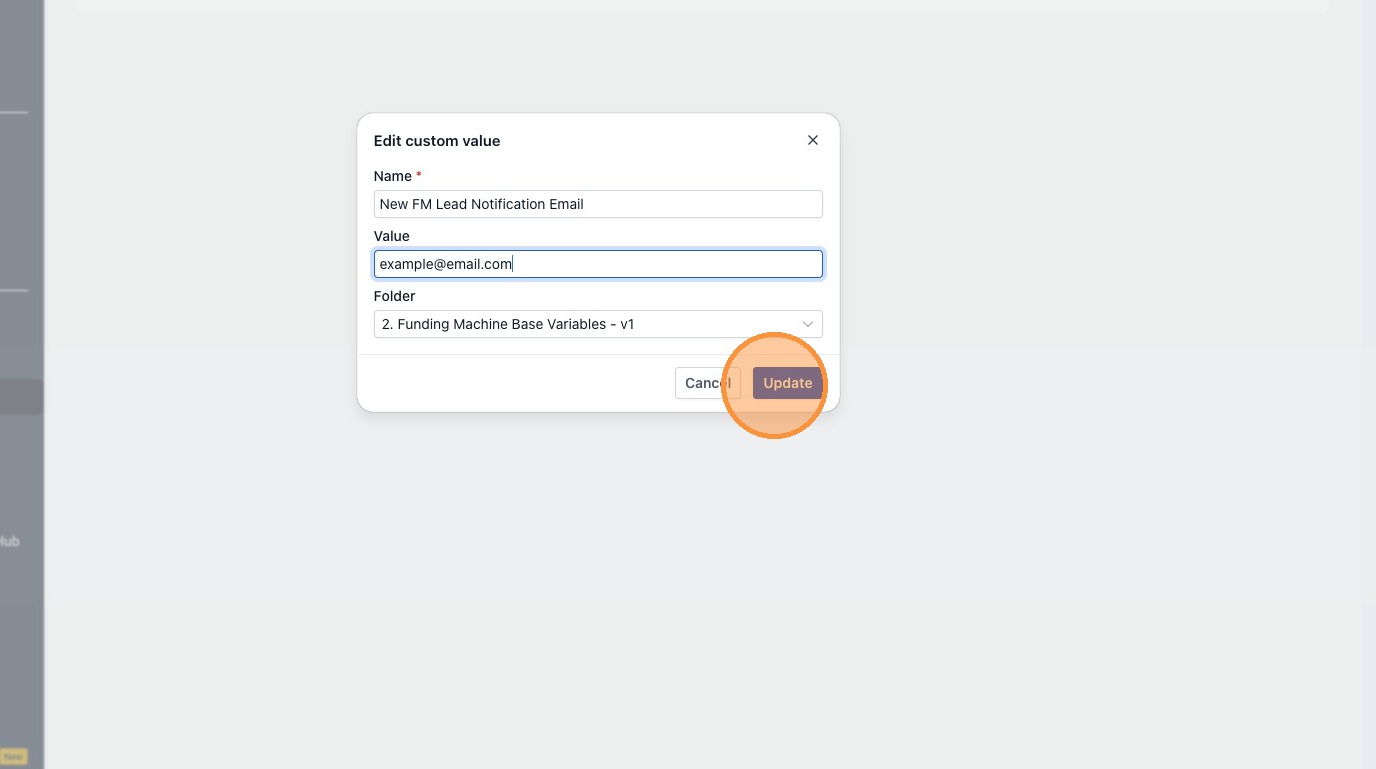Viewport: 1376px width, 769px height.
Task: Open the Folder dropdown
Action: [598, 324]
